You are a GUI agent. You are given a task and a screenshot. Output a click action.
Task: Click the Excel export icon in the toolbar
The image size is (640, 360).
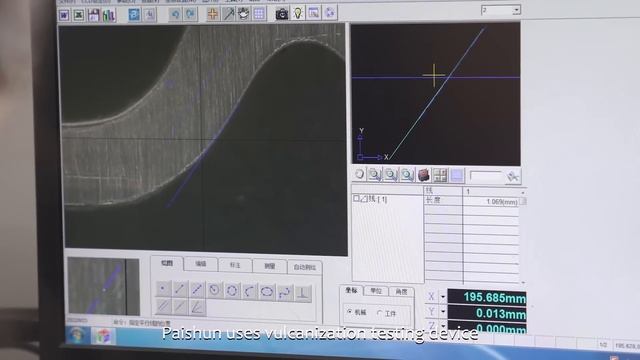[79, 15]
